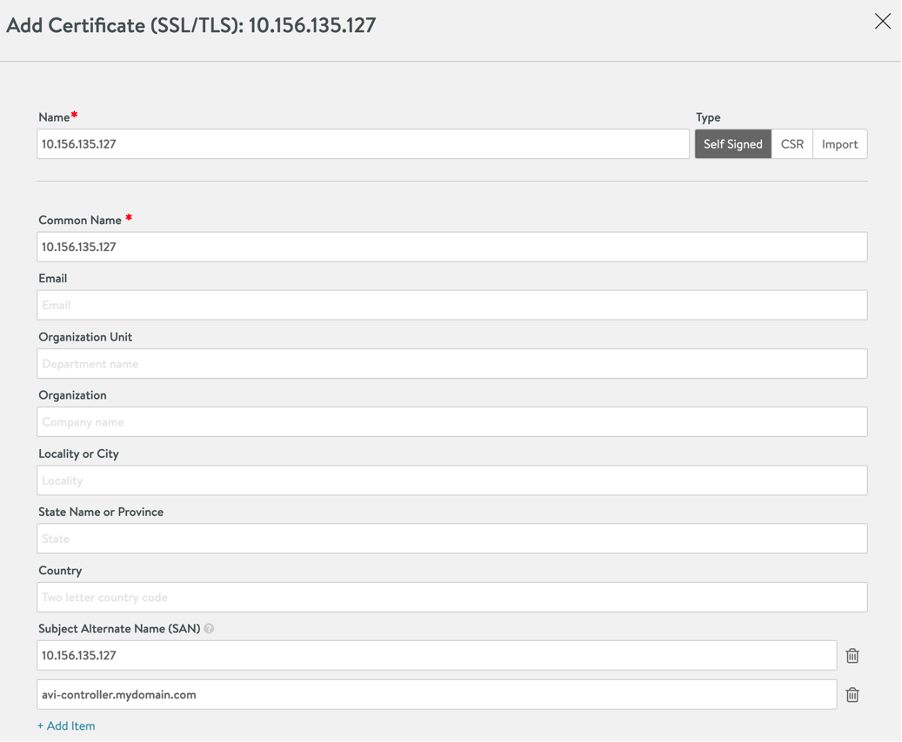This screenshot has height=742, width=902.
Task: Select the Self Signed certificate type
Action: click(x=732, y=144)
